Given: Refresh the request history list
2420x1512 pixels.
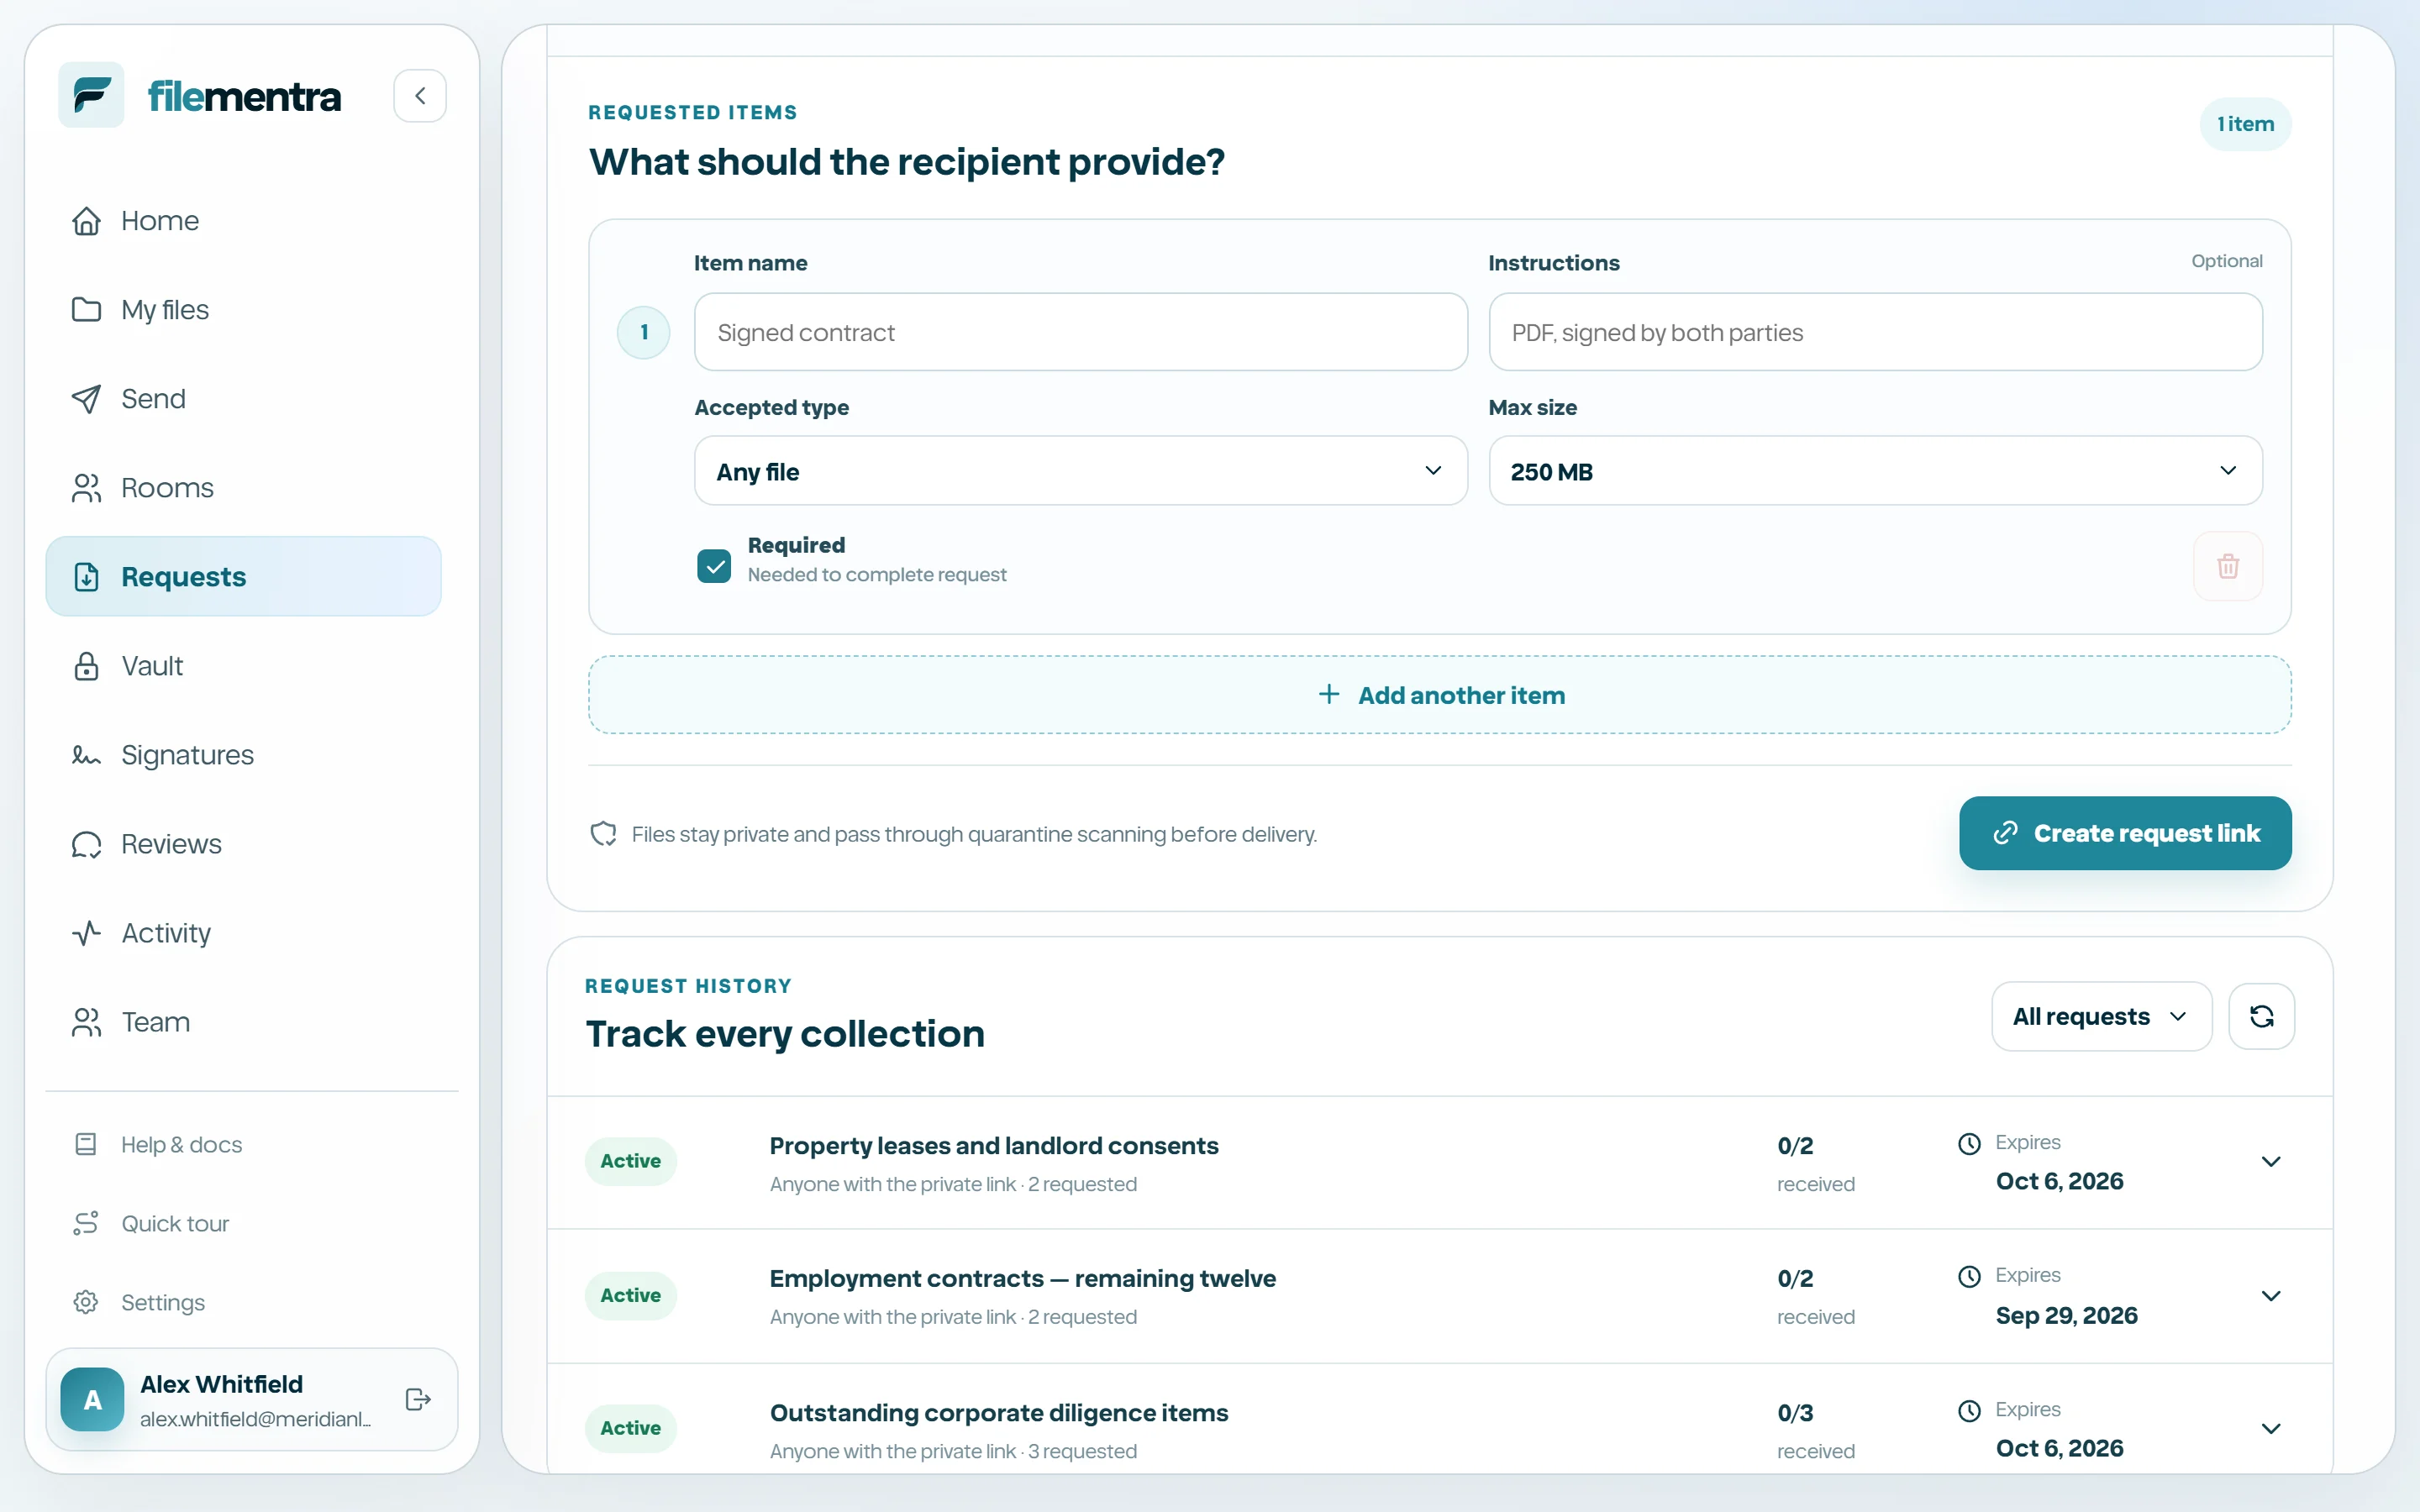Looking at the screenshot, I should pyautogui.click(x=2261, y=1016).
